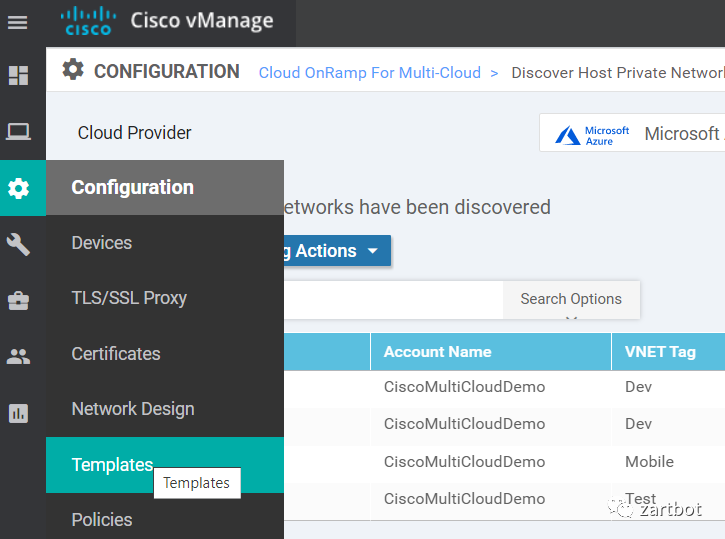The width and height of the screenshot is (725, 539).
Task: Open Templates in the Configuration menu
Action: pyautogui.click(x=112, y=465)
